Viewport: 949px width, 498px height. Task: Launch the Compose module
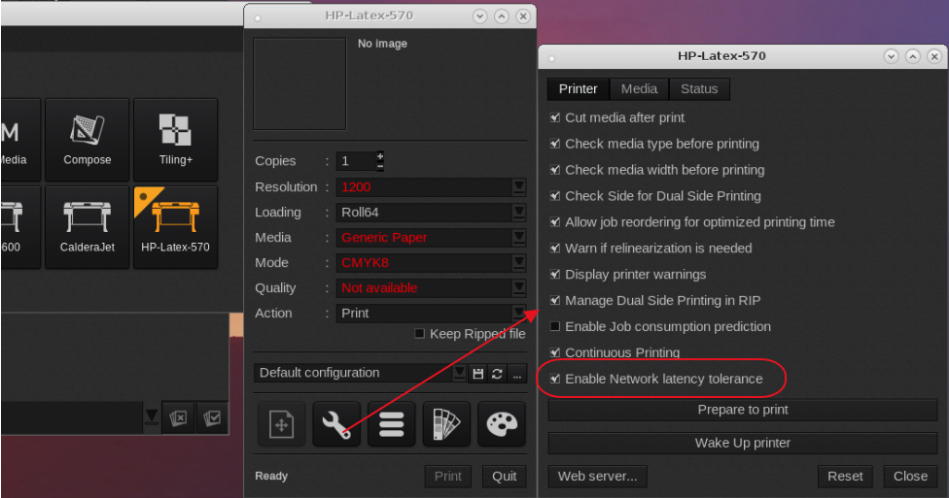click(87, 140)
